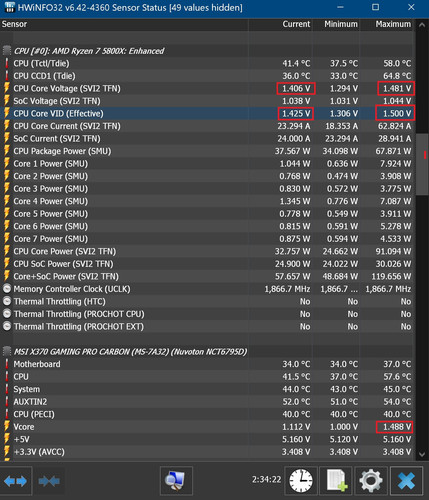429x500 pixels.
Task: Click lightning icon beside +3.3V (AVCC)
Action: (x=7, y=452)
